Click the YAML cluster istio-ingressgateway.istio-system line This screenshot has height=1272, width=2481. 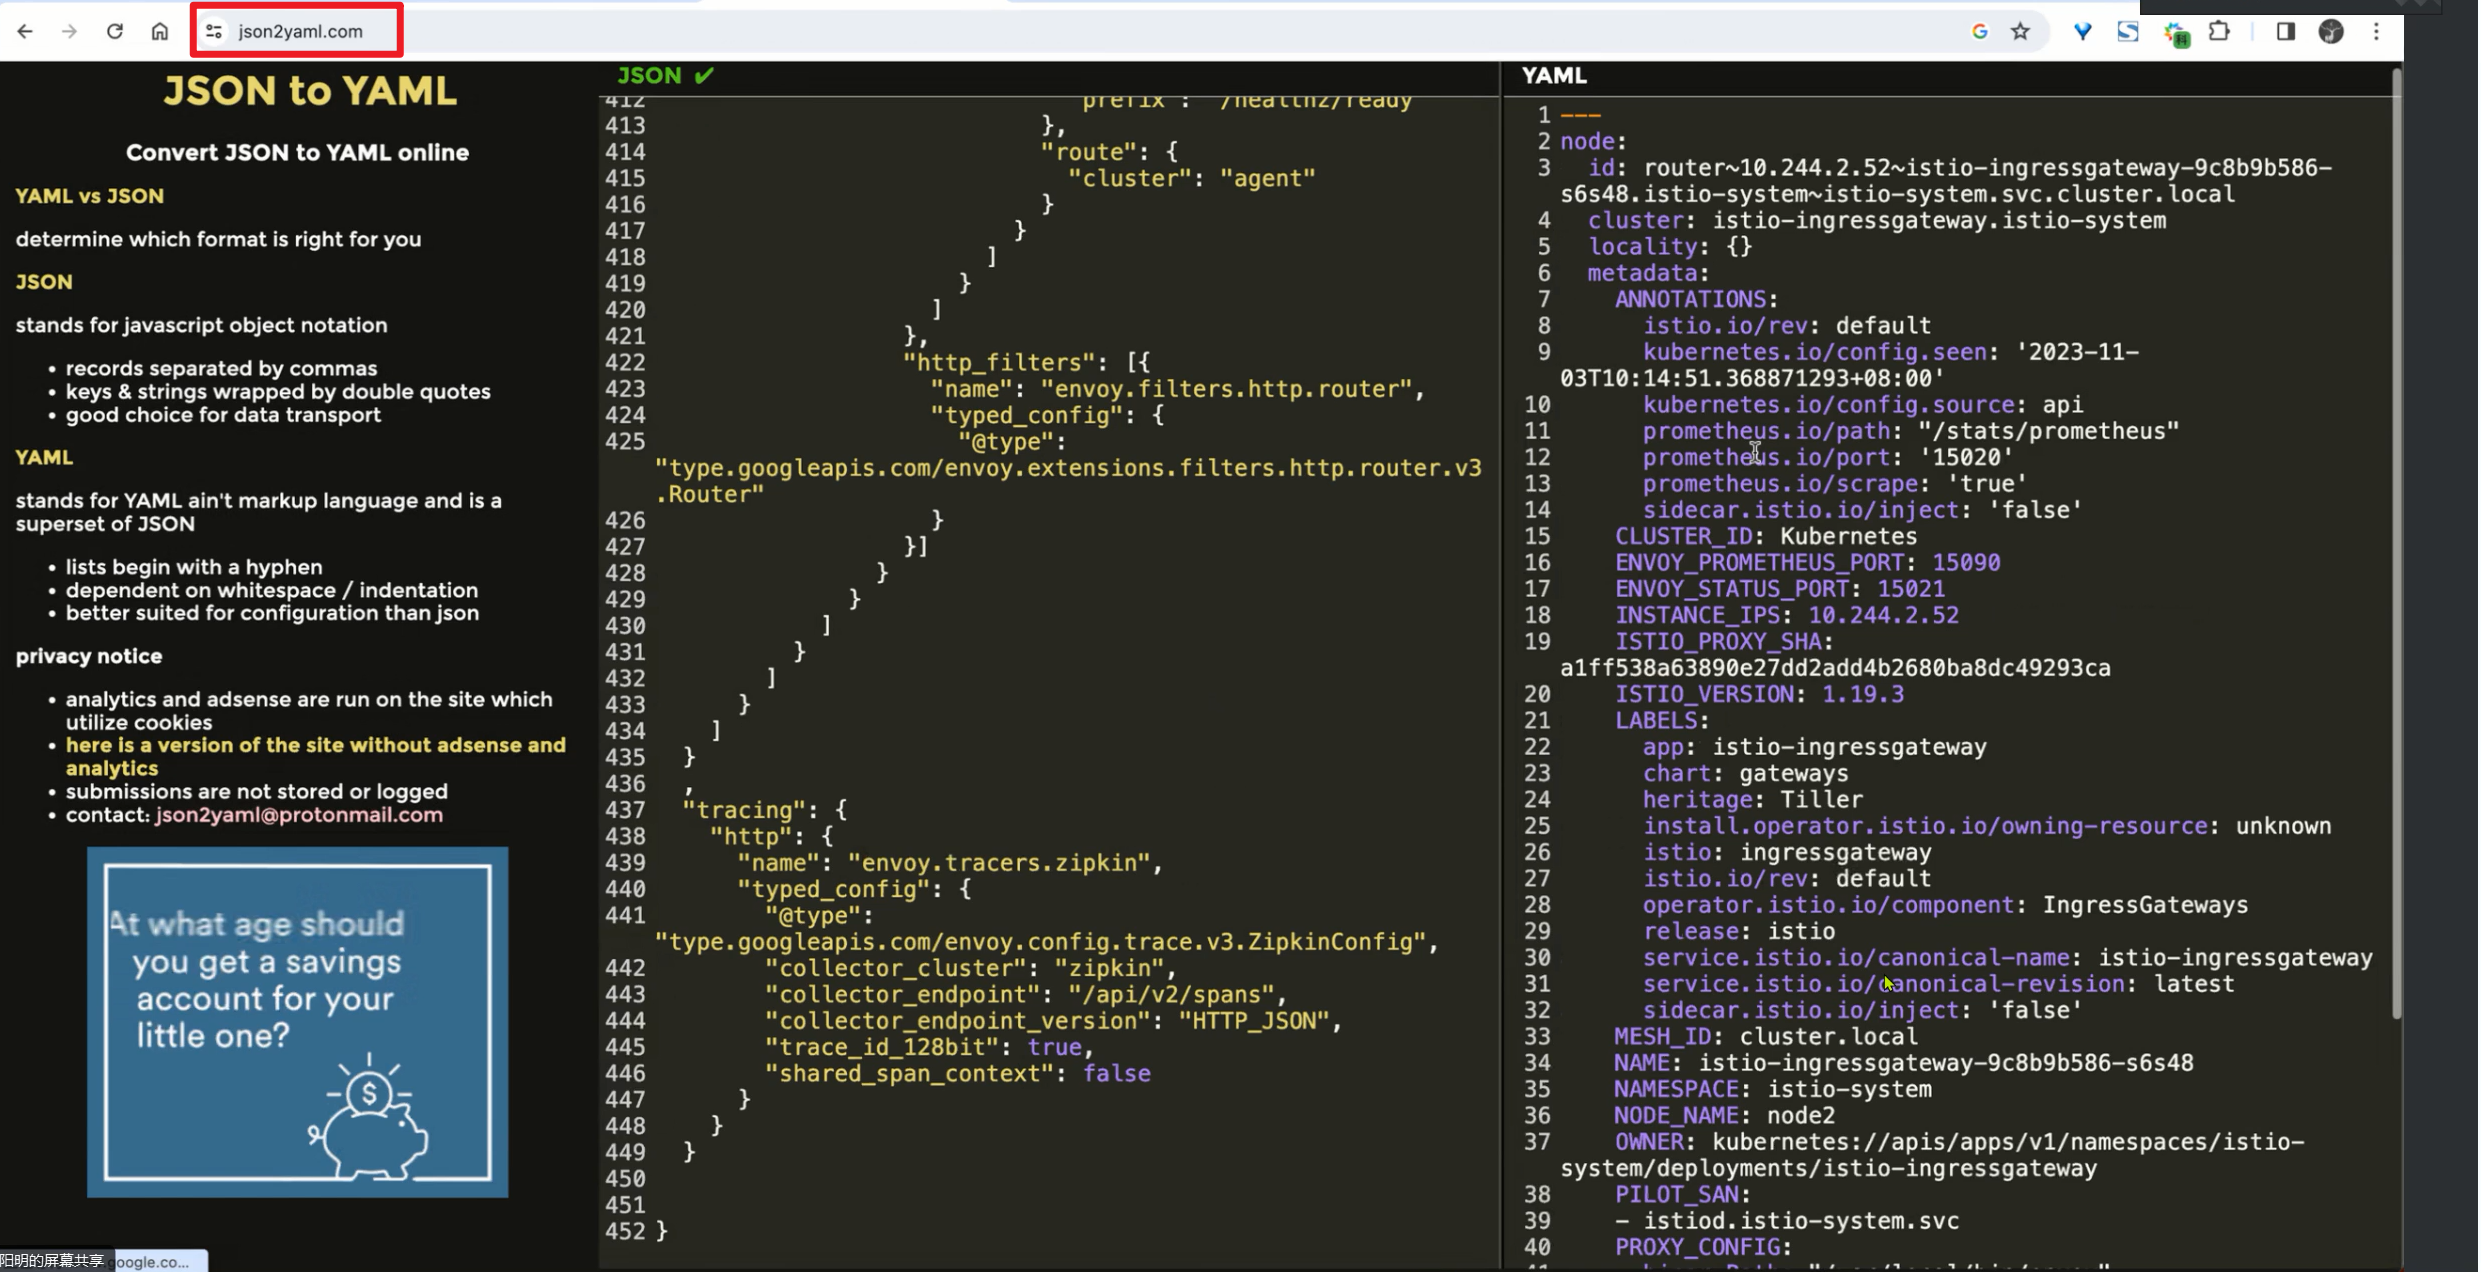[x=1877, y=220]
